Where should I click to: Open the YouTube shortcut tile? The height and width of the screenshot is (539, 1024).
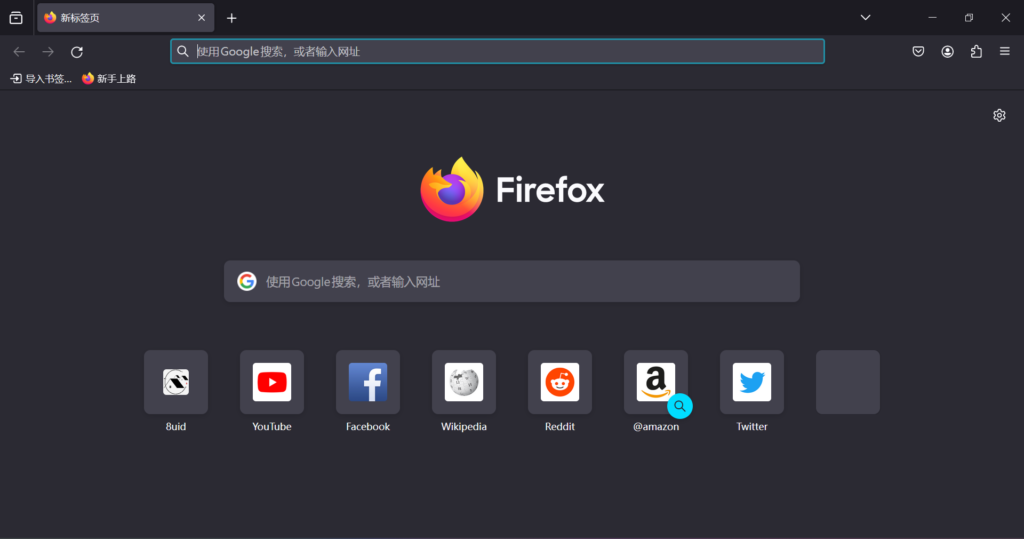(x=272, y=382)
